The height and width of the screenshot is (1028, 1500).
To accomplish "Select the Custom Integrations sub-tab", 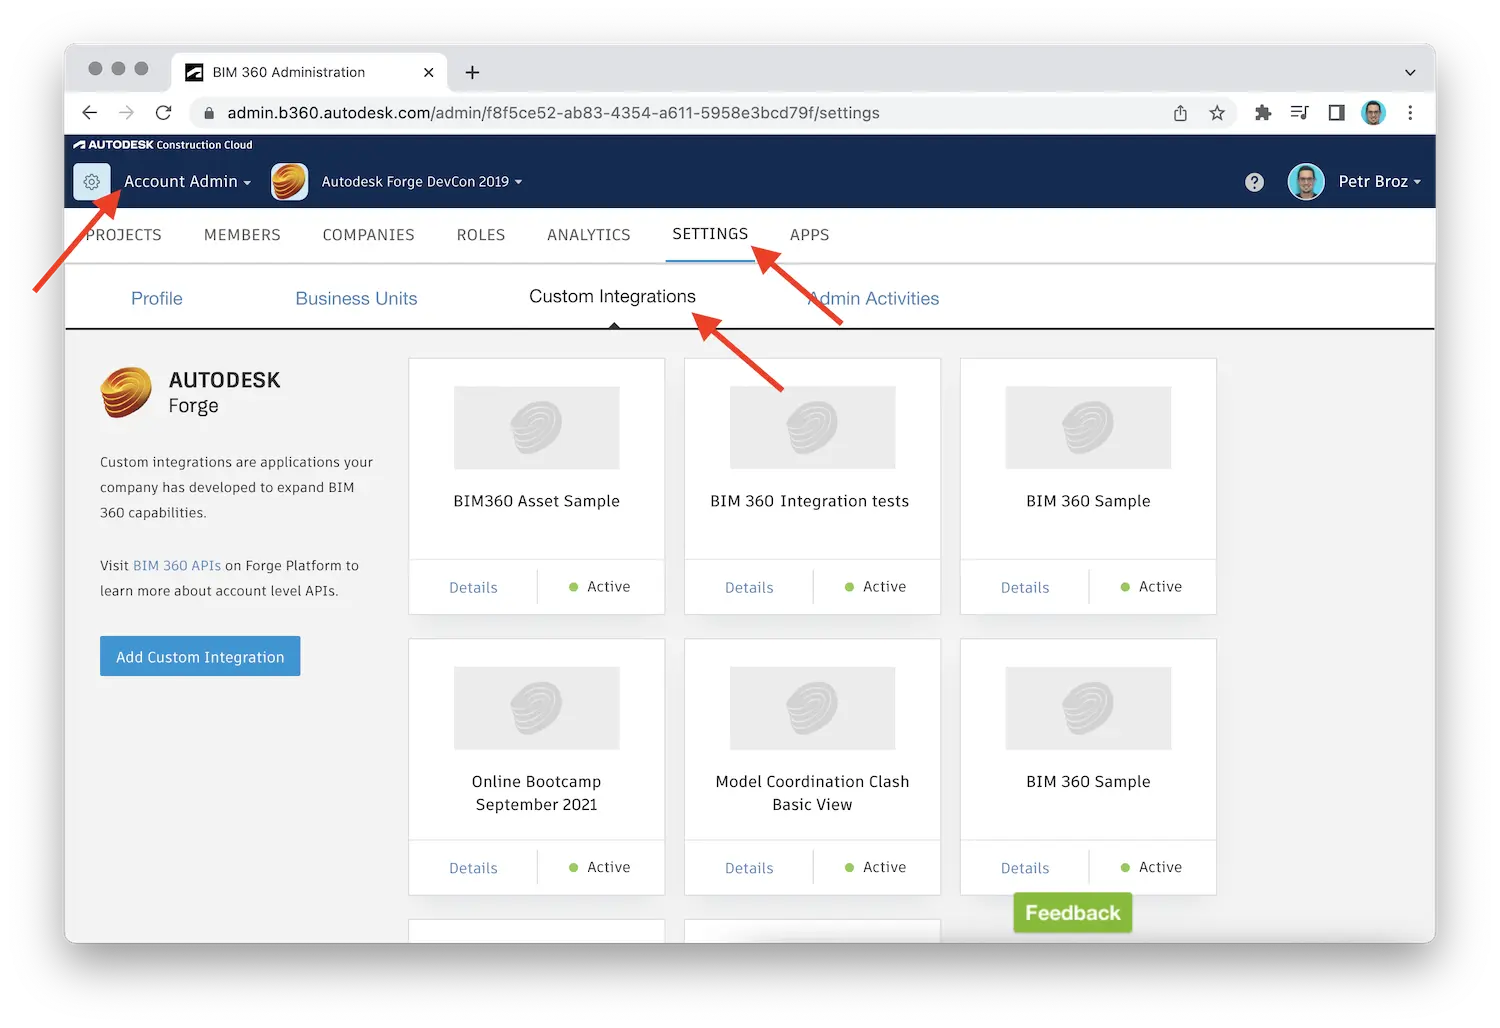I will click(612, 296).
